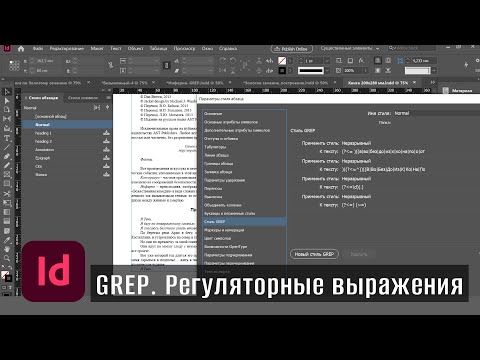This screenshot has height=360, width=480.
Task: Switch to Мифарин GREP.indd document tab
Action: coord(195,83)
